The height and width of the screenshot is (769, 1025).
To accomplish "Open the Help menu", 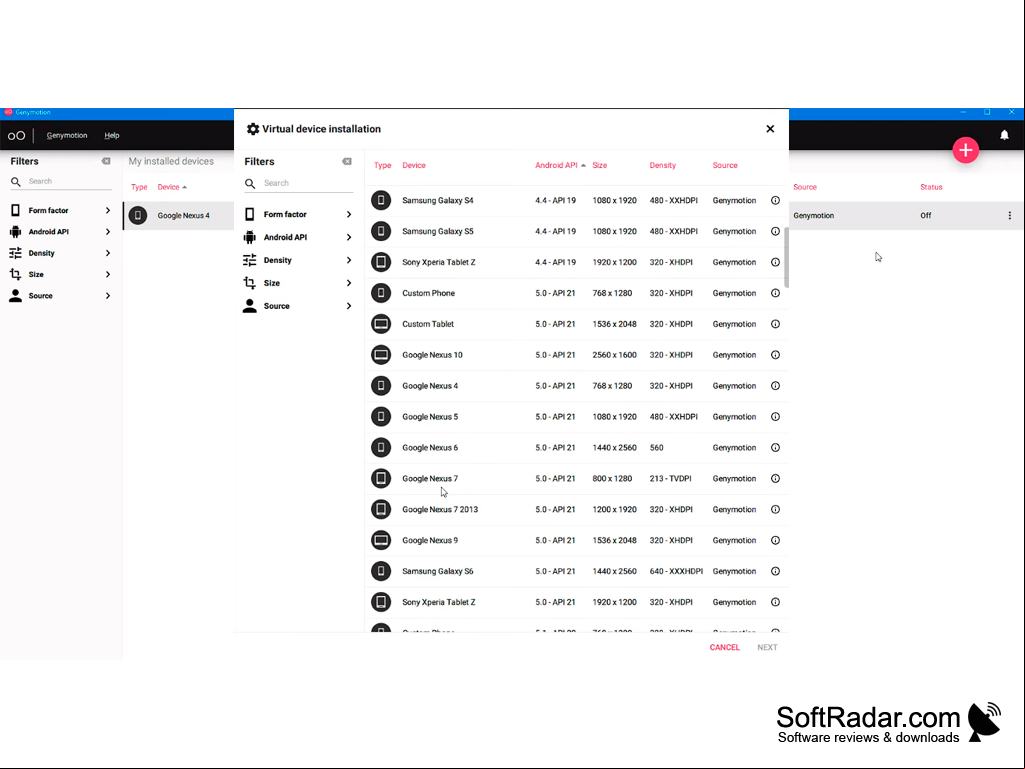I will [112, 135].
